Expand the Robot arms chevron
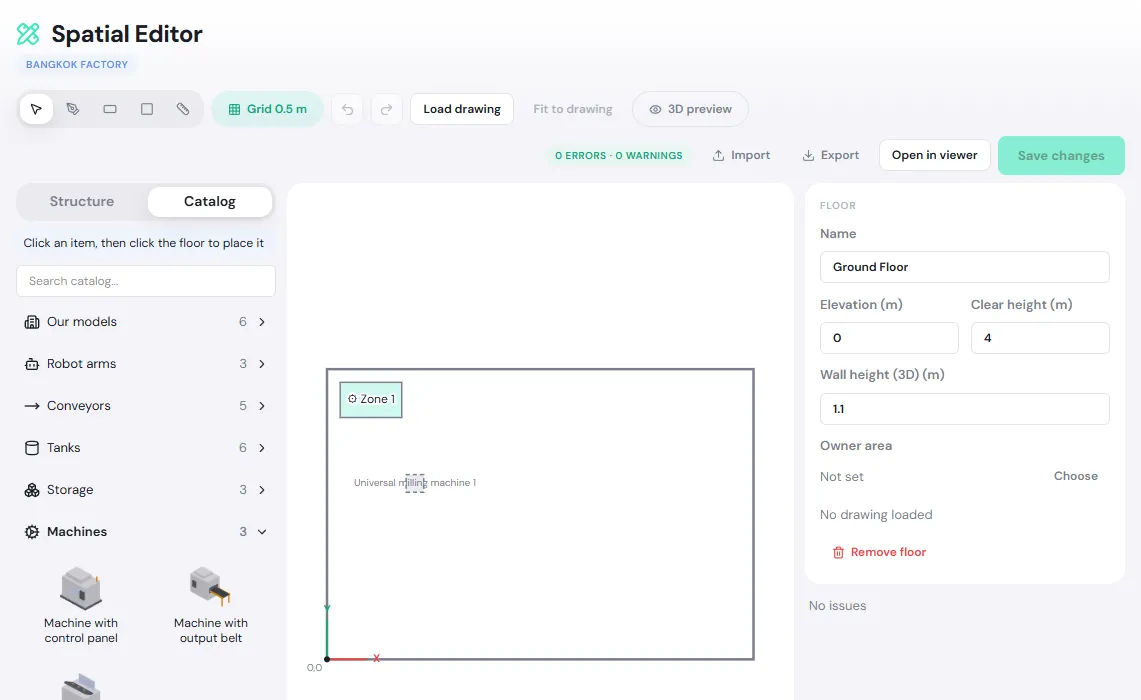The image size is (1141, 700). [x=262, y=364]
